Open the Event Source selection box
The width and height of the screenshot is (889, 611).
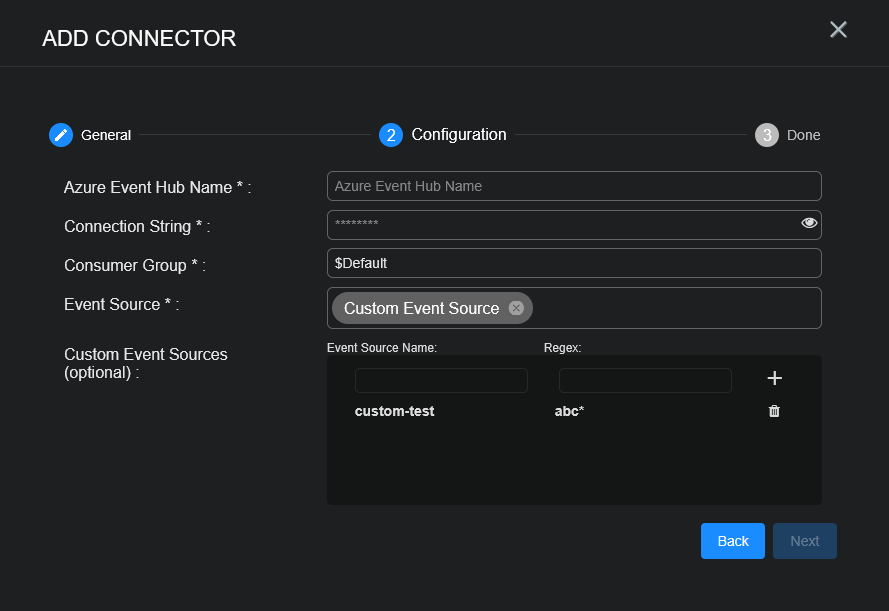coord(675,308)
